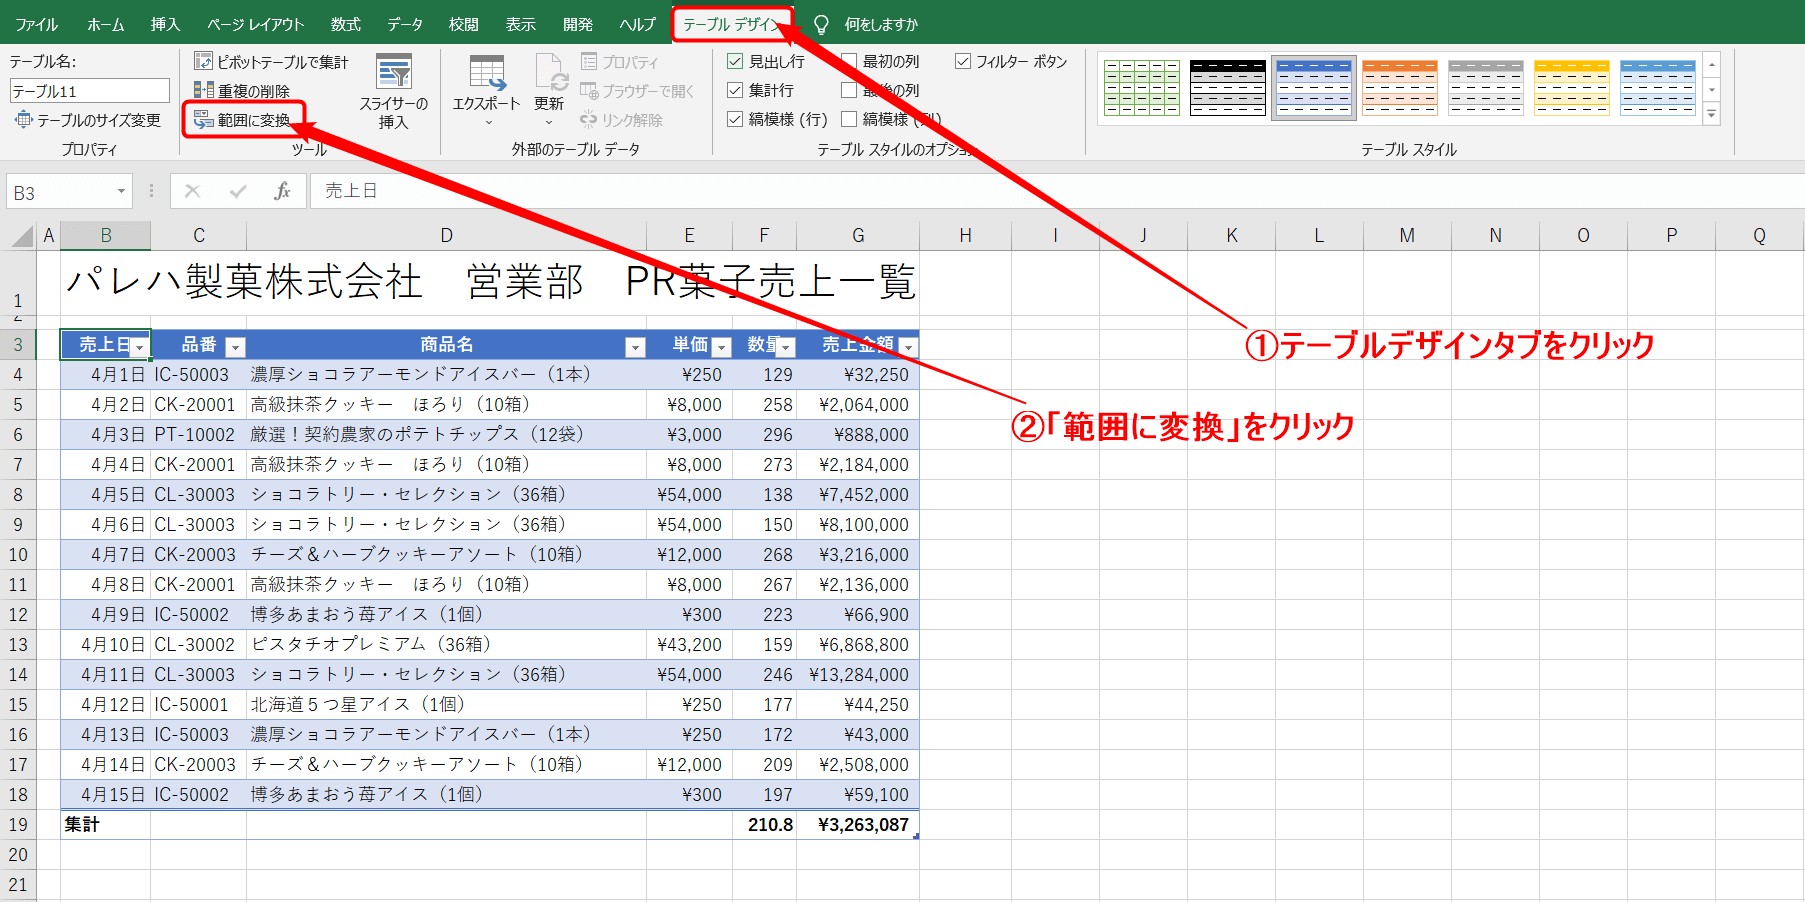This screenshot has width=1805, height=902.
Task: Apply the yellow table style swatch
Action: tap(1572, 88)
